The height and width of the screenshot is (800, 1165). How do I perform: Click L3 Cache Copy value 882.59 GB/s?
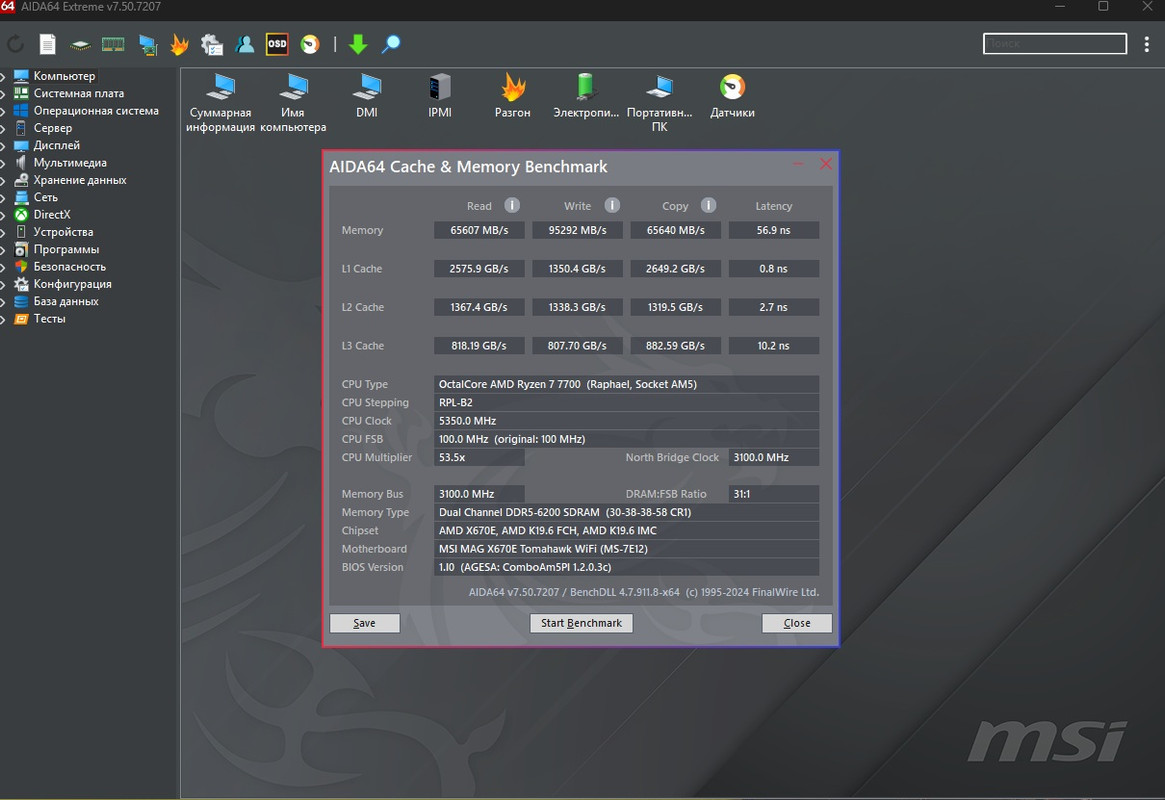(675, 345)
